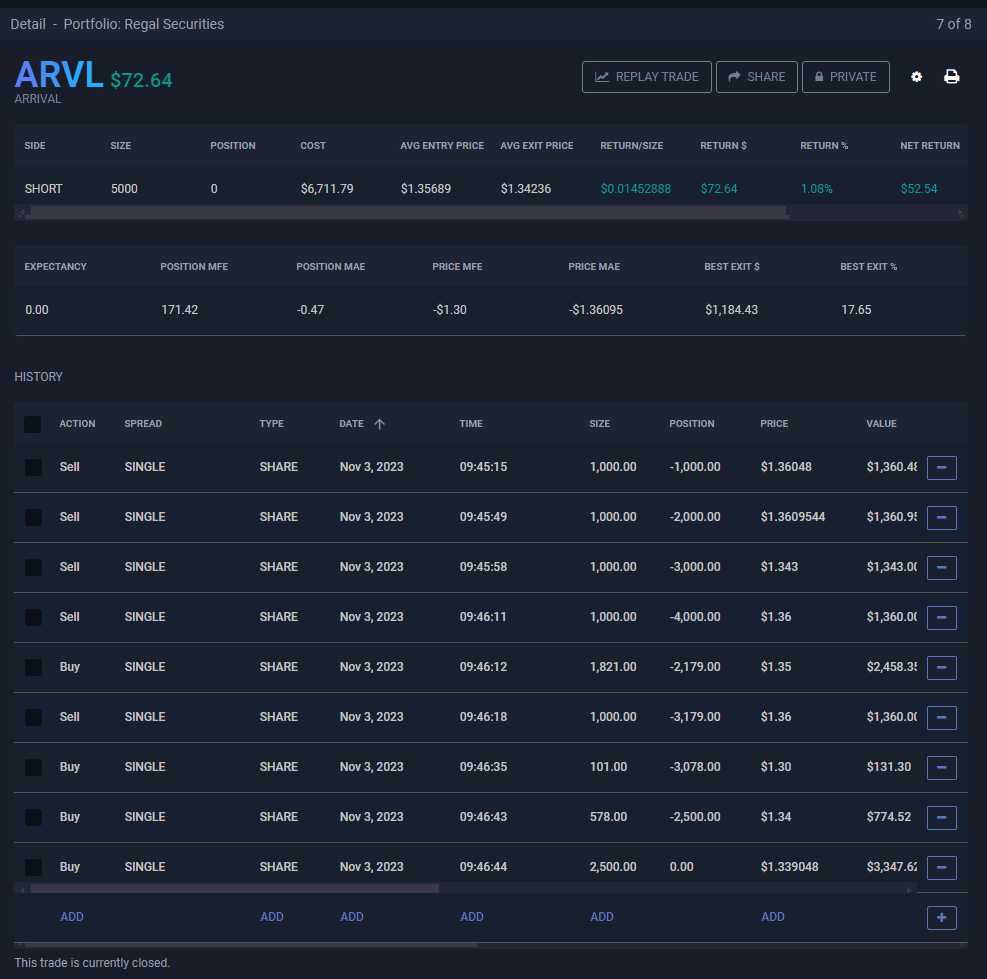Click the plus button to add history row
Viewport: 987px width, 979px height.
[x=942, y=917]
